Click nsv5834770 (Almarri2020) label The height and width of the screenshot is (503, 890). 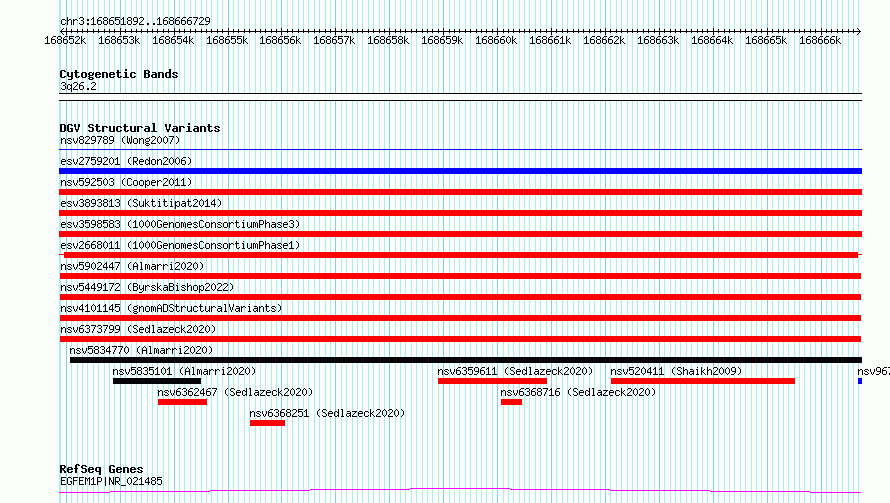tap(141, 350)
